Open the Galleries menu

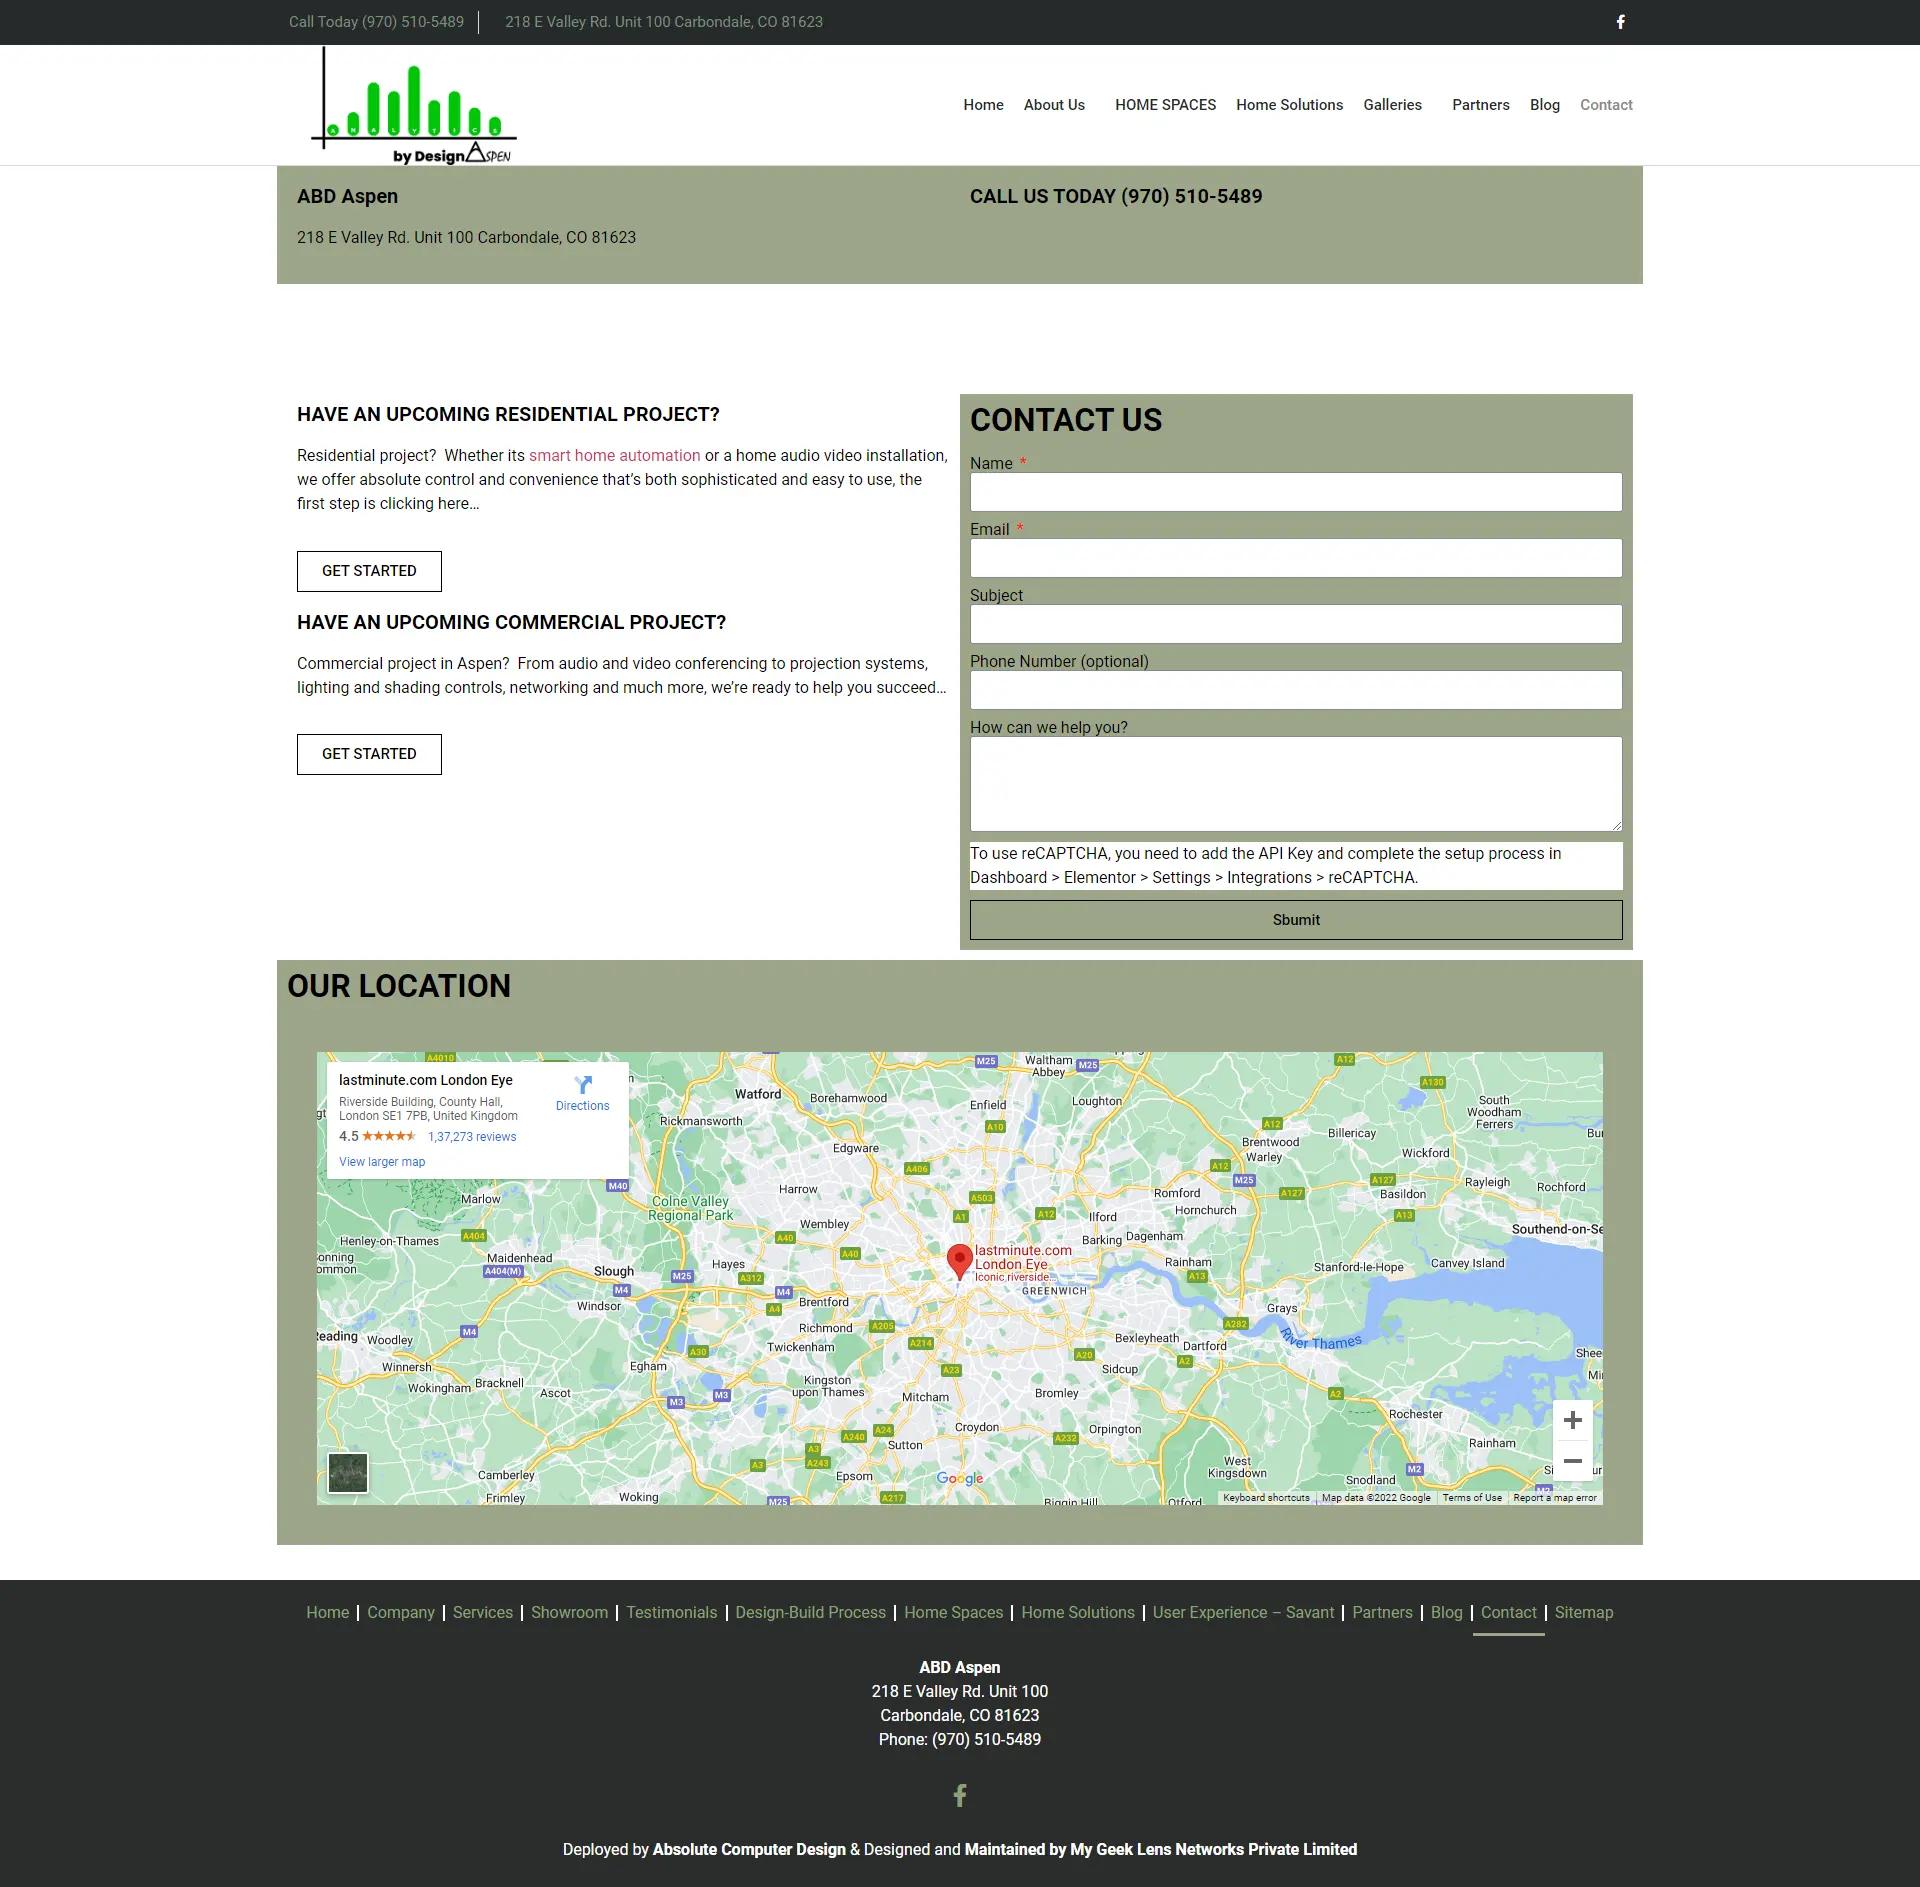click(1392, 105)
